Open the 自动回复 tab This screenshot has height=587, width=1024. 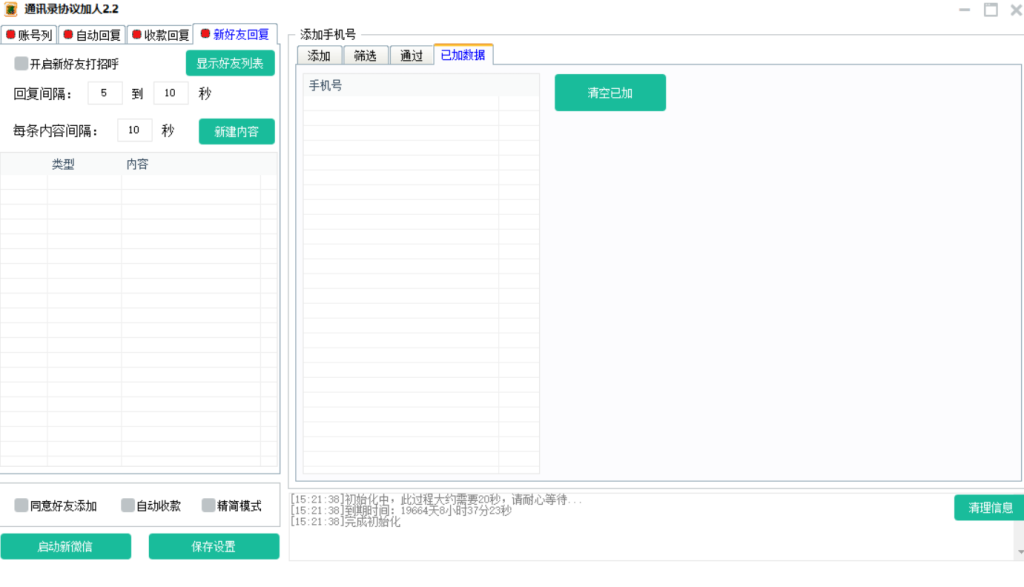click(91, 35)
